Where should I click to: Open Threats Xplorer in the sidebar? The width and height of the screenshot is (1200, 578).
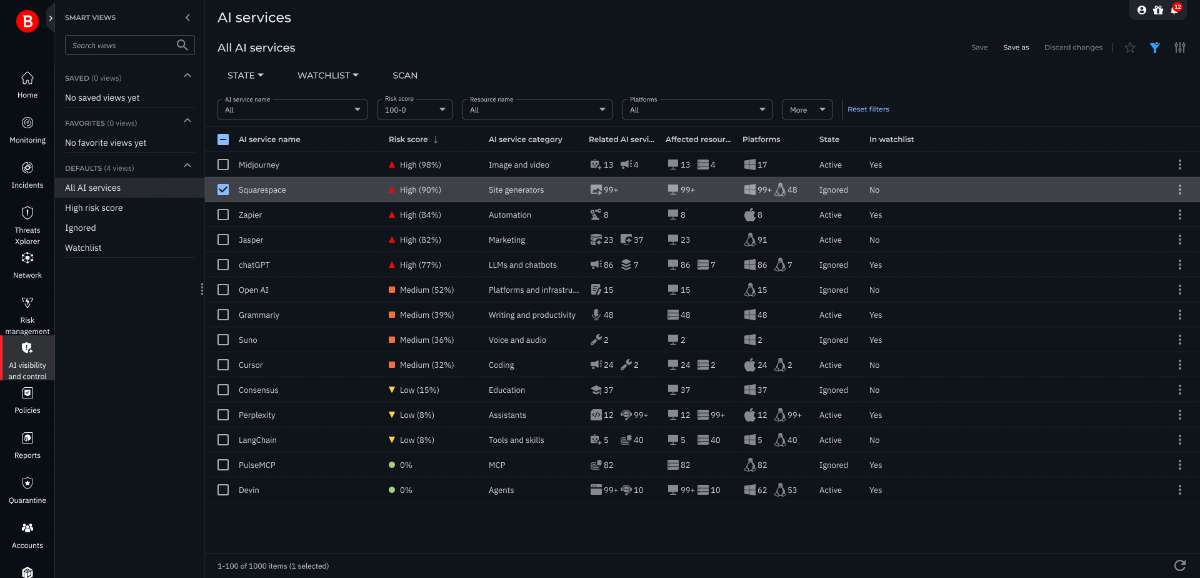(x=27, y=223)
